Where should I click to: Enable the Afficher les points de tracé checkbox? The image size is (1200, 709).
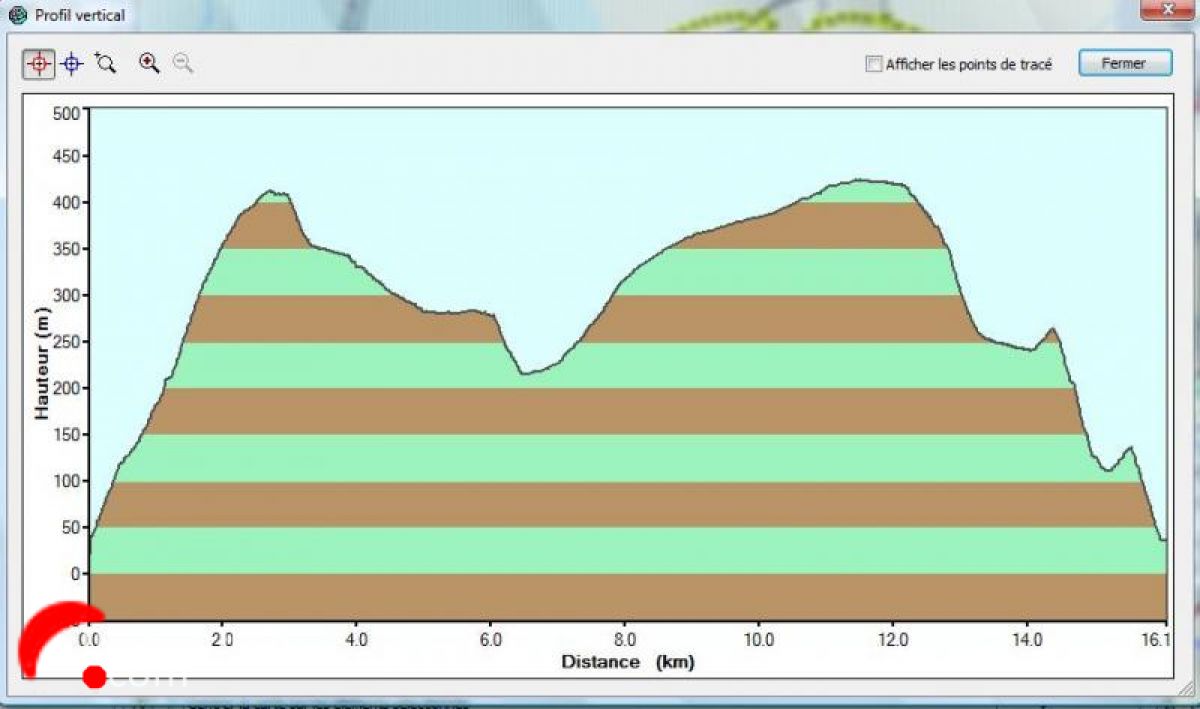click(874, 64)
